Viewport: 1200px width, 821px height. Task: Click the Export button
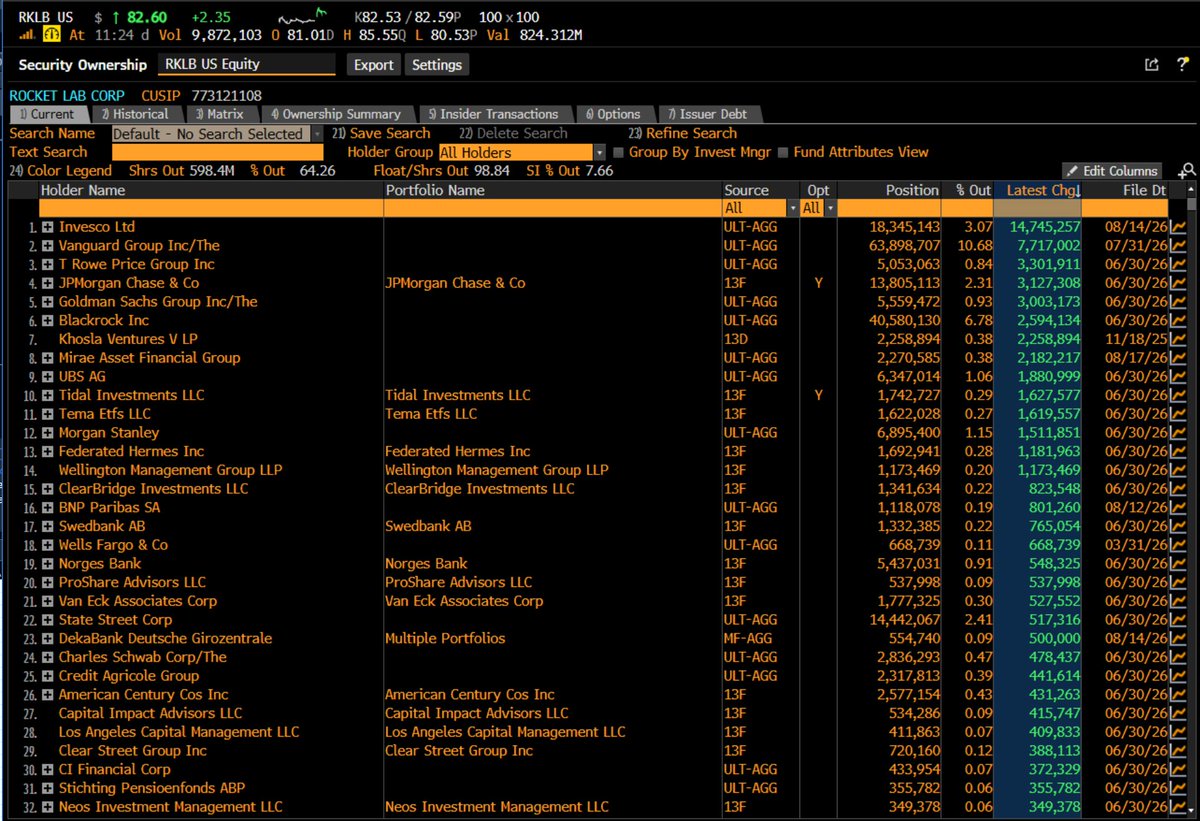coord(374,64)
